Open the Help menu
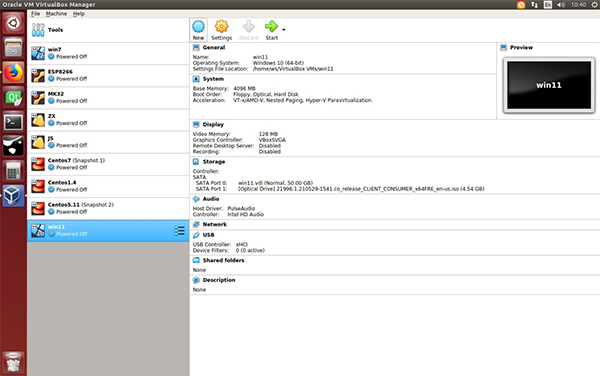This screenshot has height=376, width=600. click(x=79, y=14)
